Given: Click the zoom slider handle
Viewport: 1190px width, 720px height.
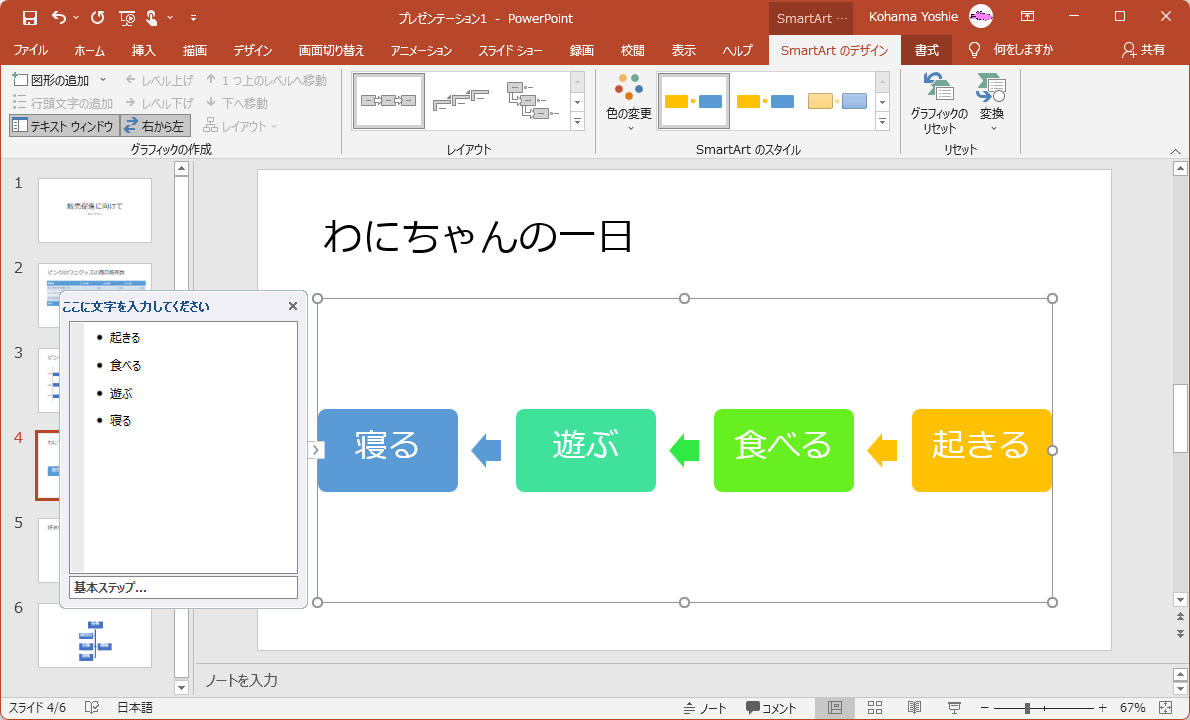Looking at the screenshot, I should (1027, 708).
